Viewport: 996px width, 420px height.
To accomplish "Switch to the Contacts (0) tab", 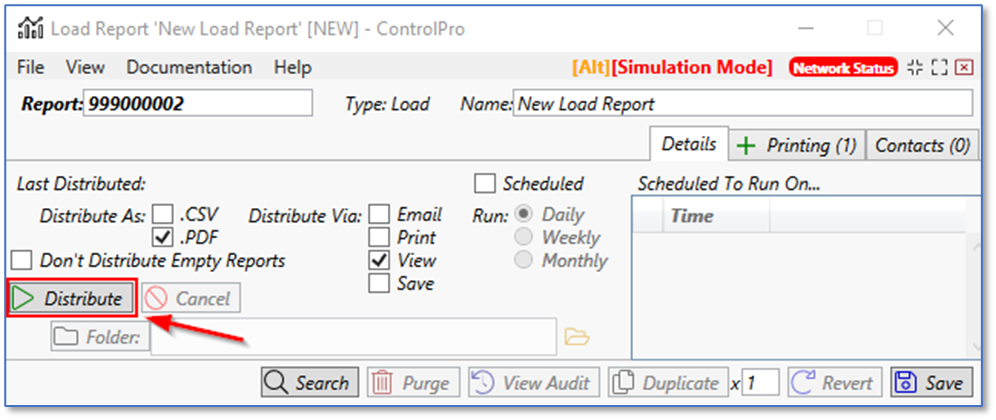I will pyautogui.click(x=922, y=146).
